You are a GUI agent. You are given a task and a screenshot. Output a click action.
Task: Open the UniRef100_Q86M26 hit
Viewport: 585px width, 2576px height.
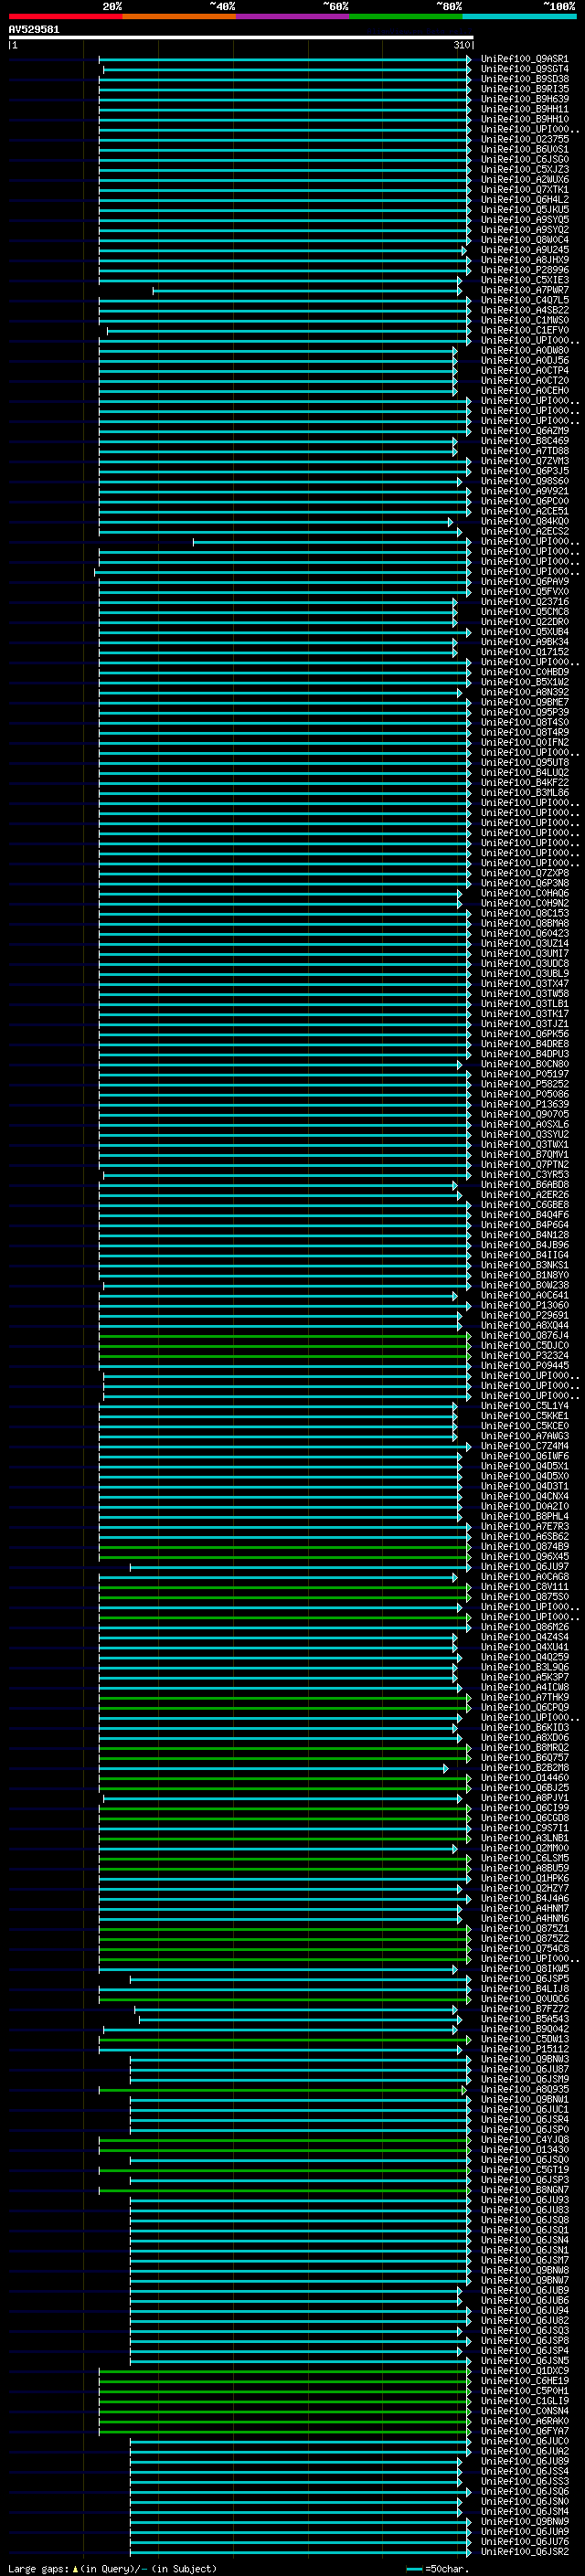pos(524,1627)
